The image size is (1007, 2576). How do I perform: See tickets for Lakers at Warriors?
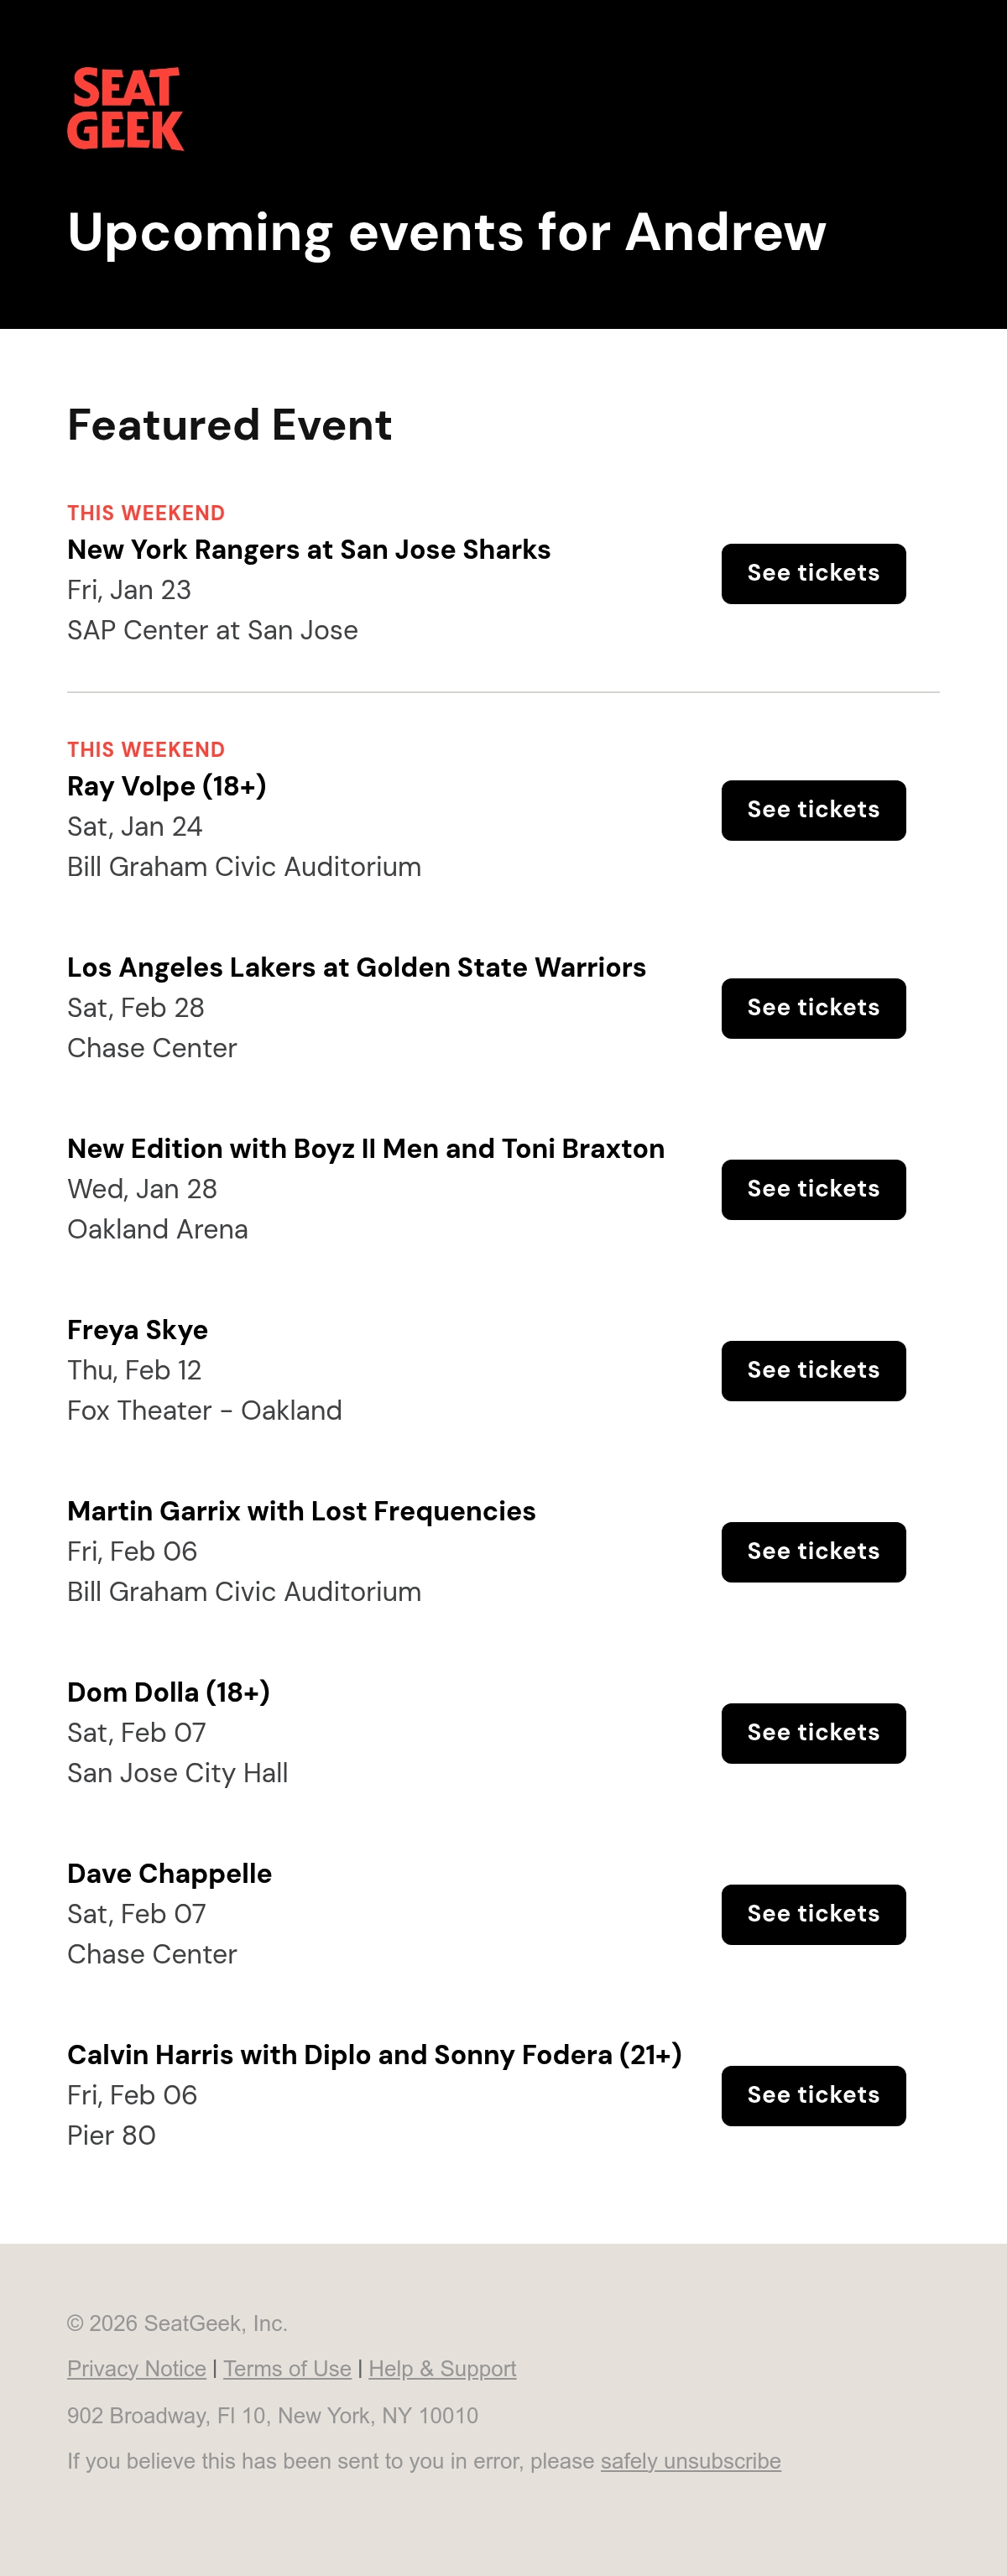click(813, 1009)
